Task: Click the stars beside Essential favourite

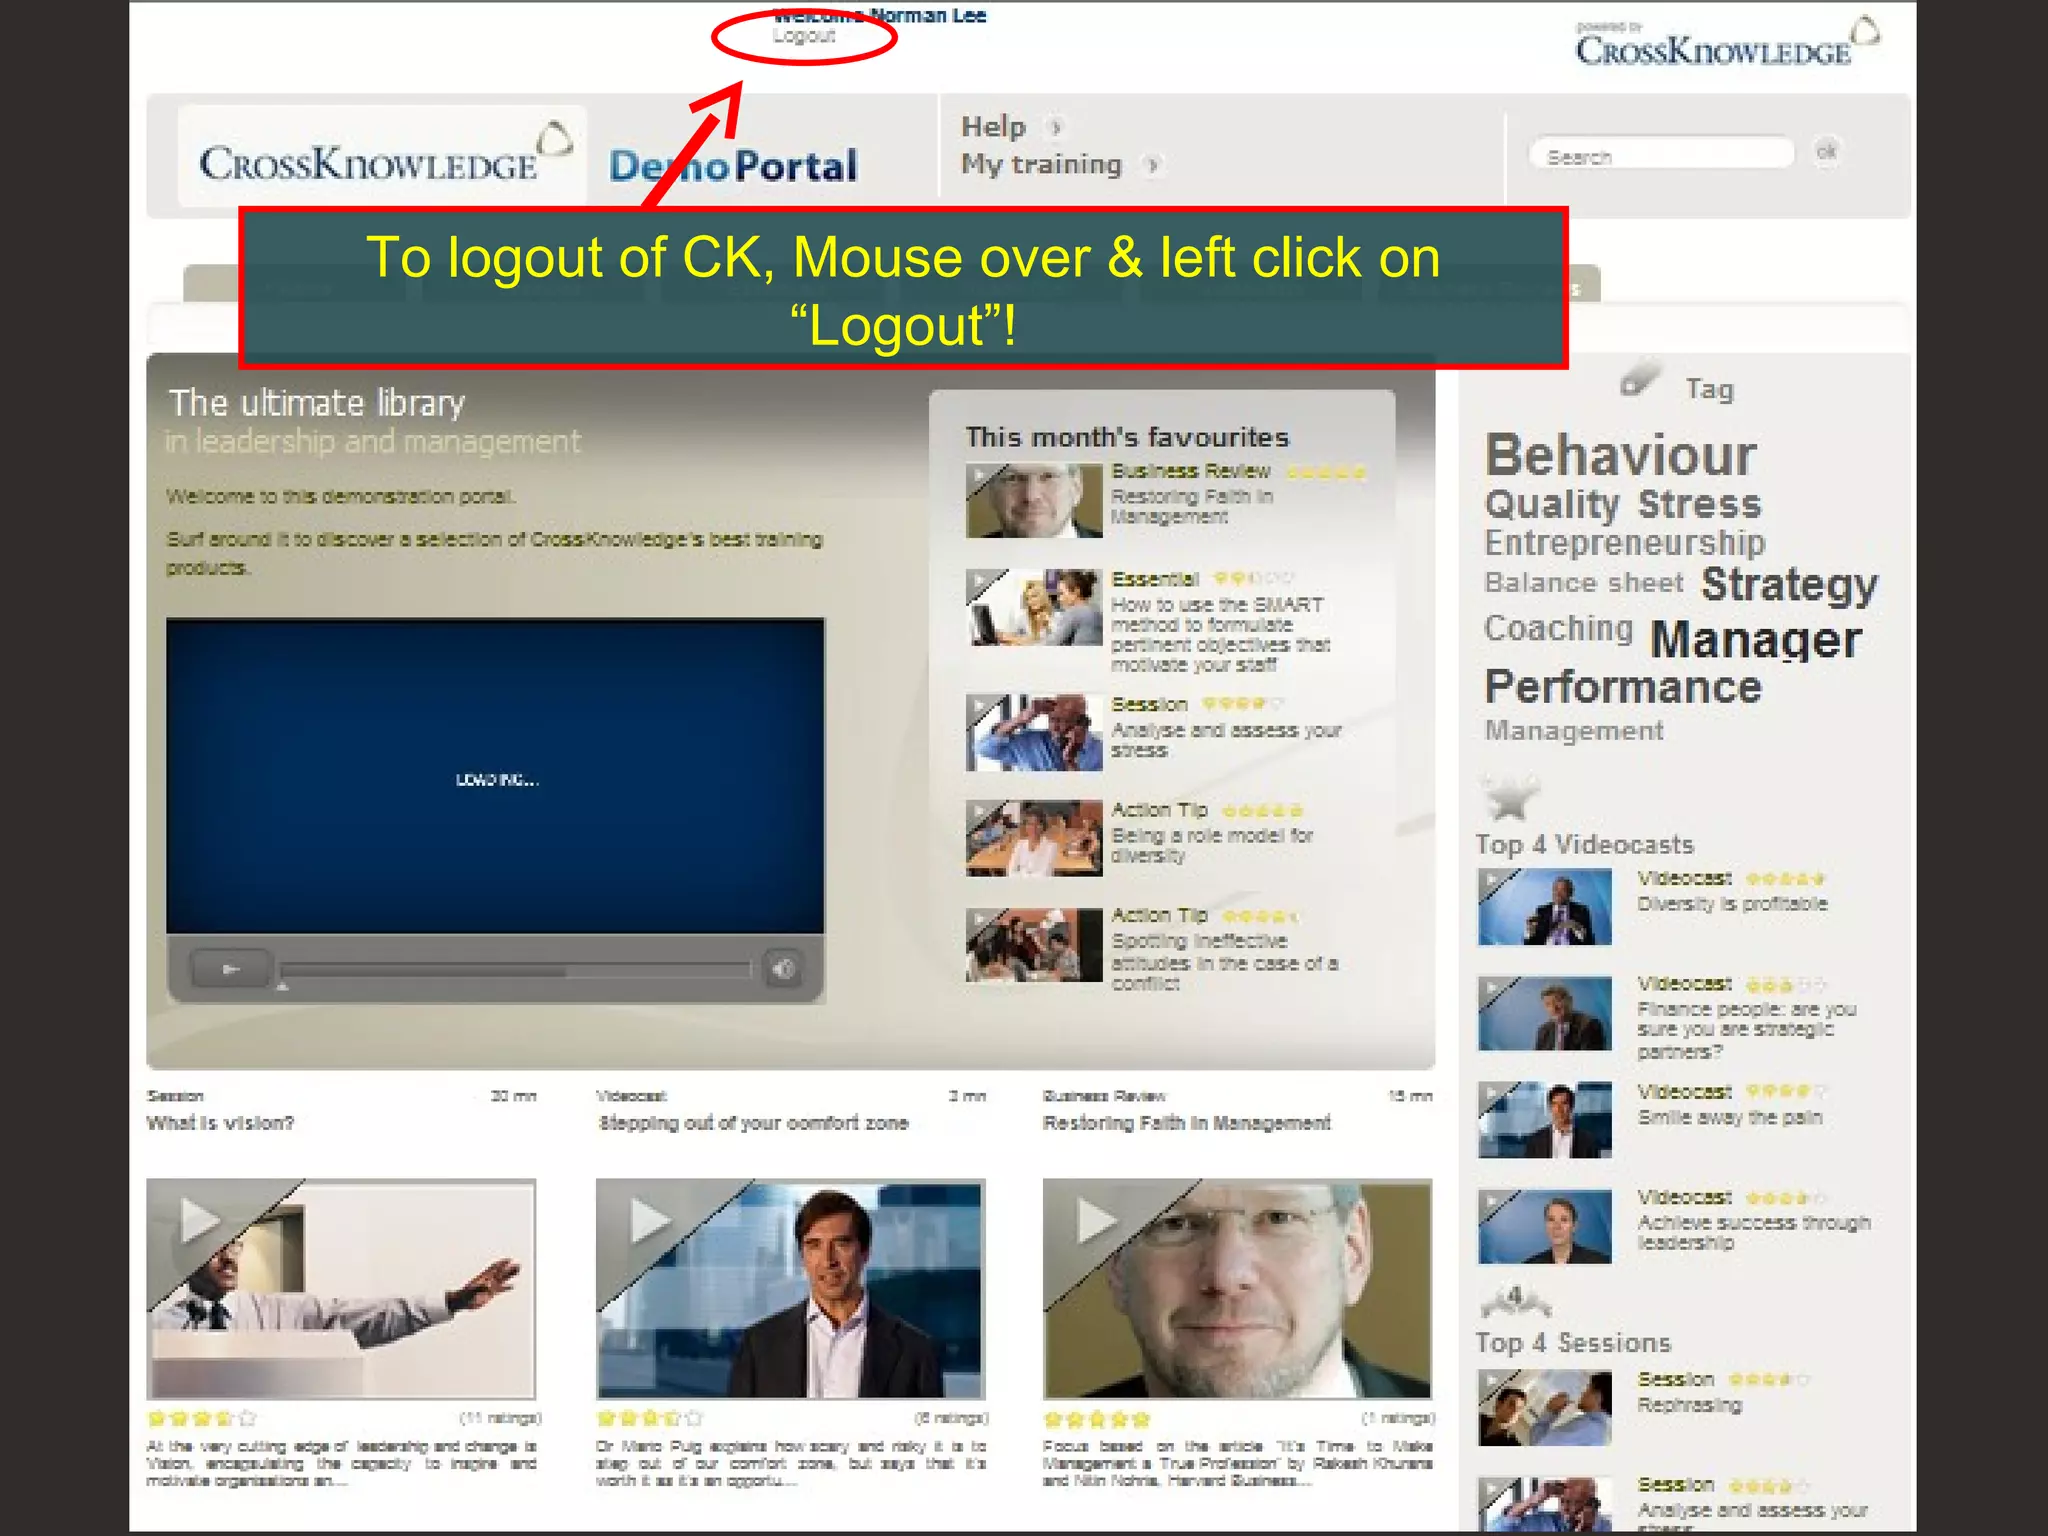Action: click(1253, 578)
